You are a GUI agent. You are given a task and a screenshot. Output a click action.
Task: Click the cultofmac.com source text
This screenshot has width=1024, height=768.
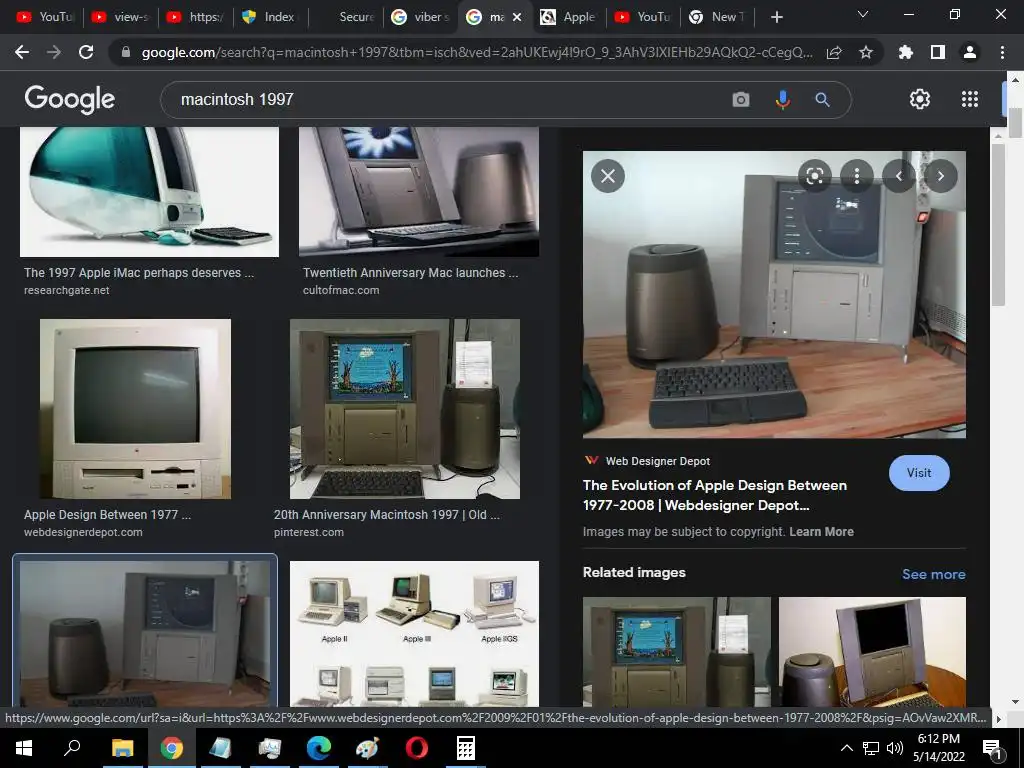pyautogui.click(x=340, y=290)
